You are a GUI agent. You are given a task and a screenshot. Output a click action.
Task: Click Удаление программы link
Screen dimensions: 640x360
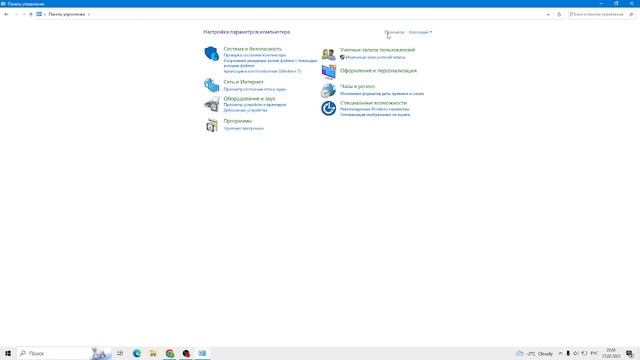244,129
